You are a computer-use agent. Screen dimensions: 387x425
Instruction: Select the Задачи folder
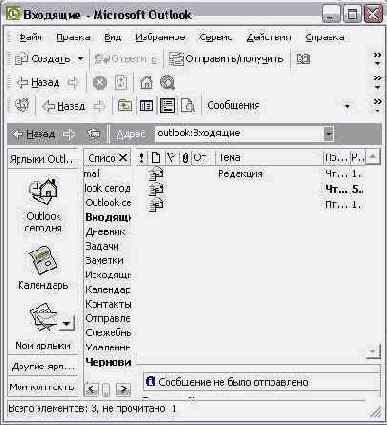[x=102, y=246]
